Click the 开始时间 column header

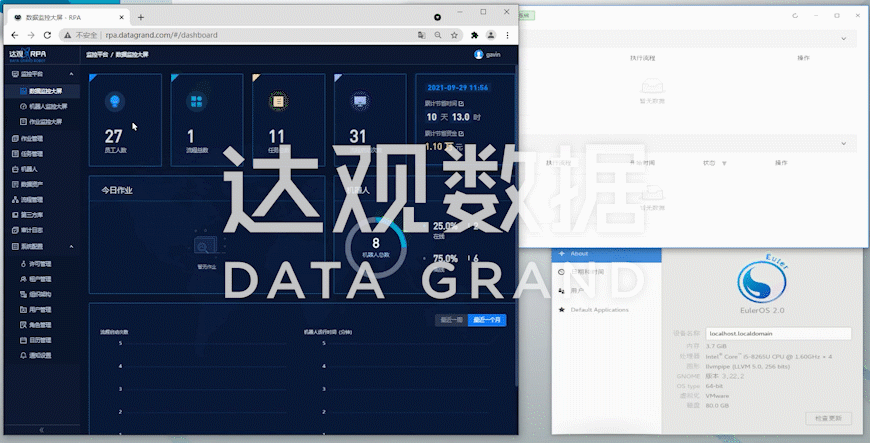(x=643, y=163)
